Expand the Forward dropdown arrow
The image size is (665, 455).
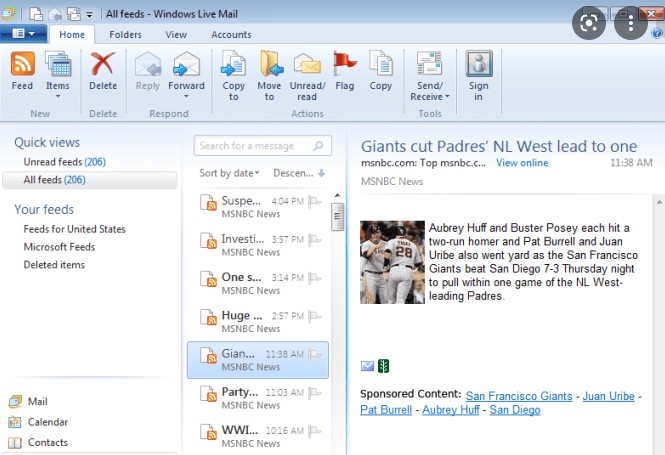[x=186, y=97]
